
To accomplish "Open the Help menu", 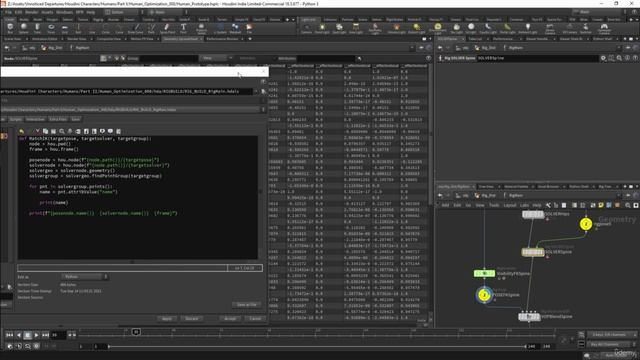I will [x=91, y=12].
